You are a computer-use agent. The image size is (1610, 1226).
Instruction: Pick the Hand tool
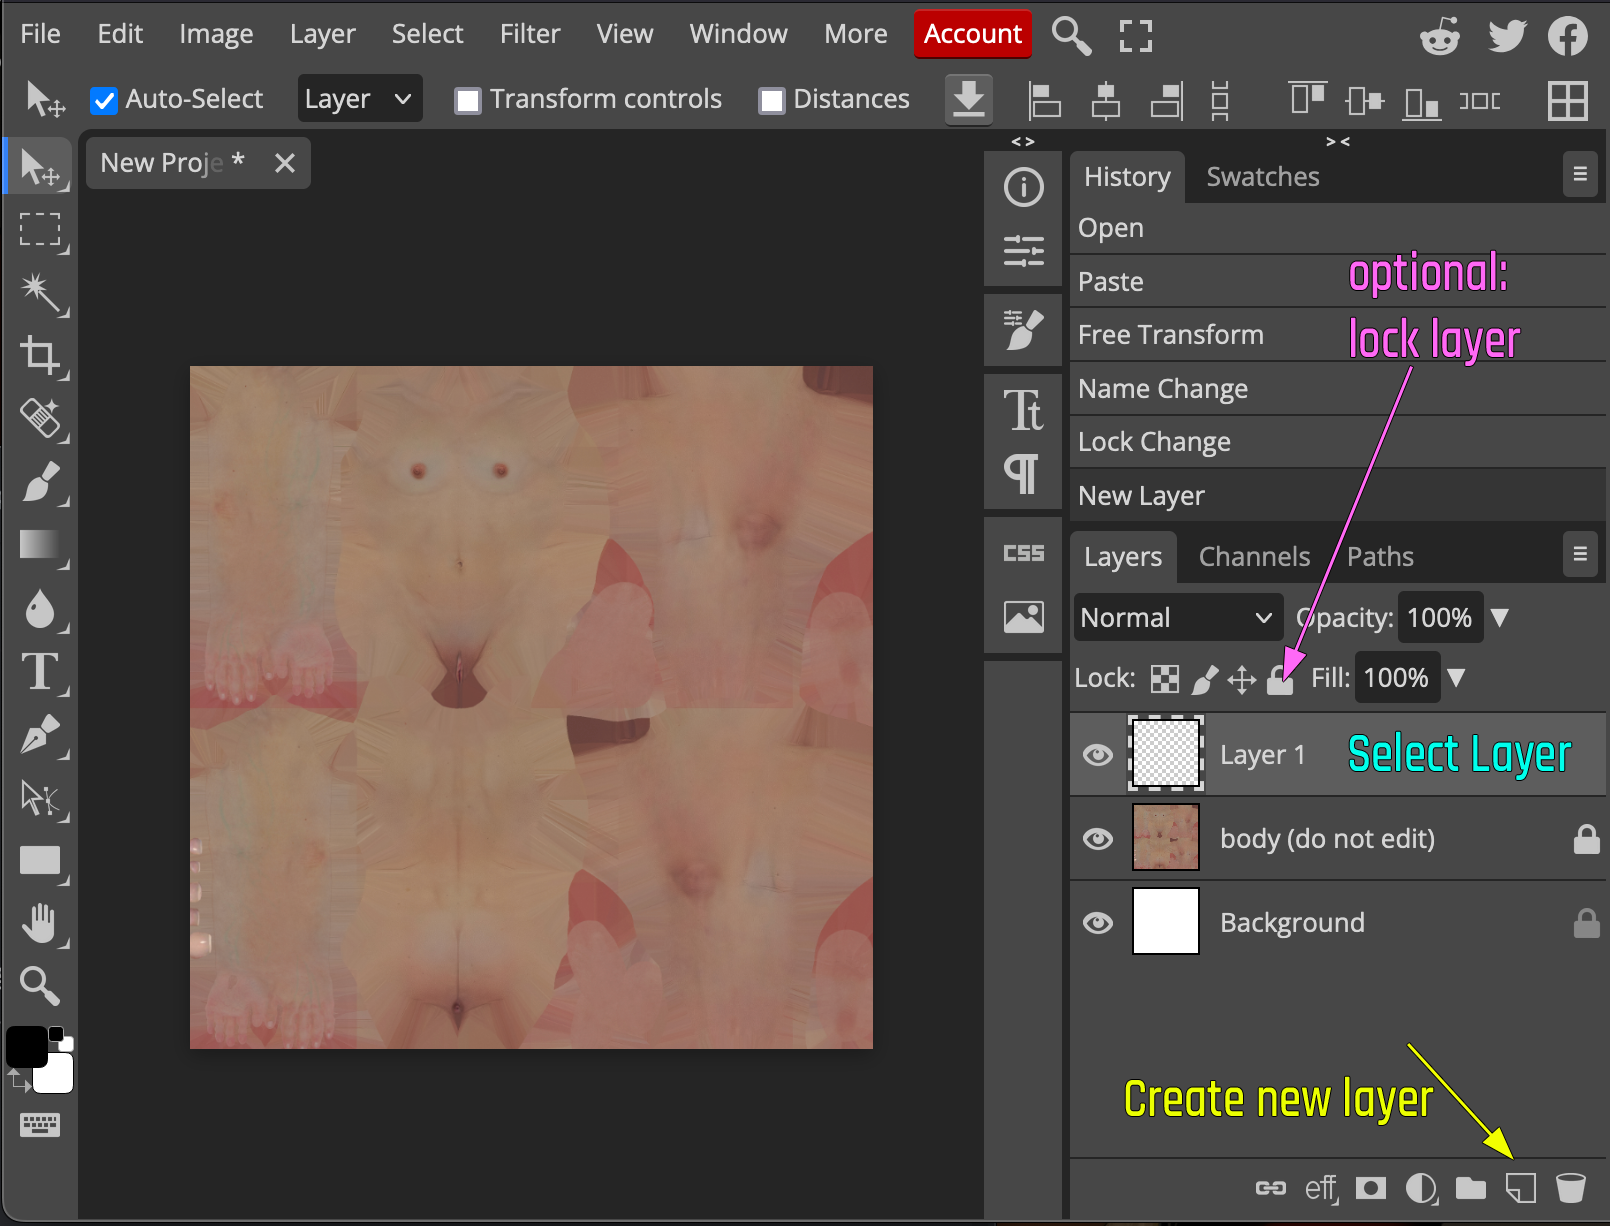pyautogui.click(x=41, y=923)
